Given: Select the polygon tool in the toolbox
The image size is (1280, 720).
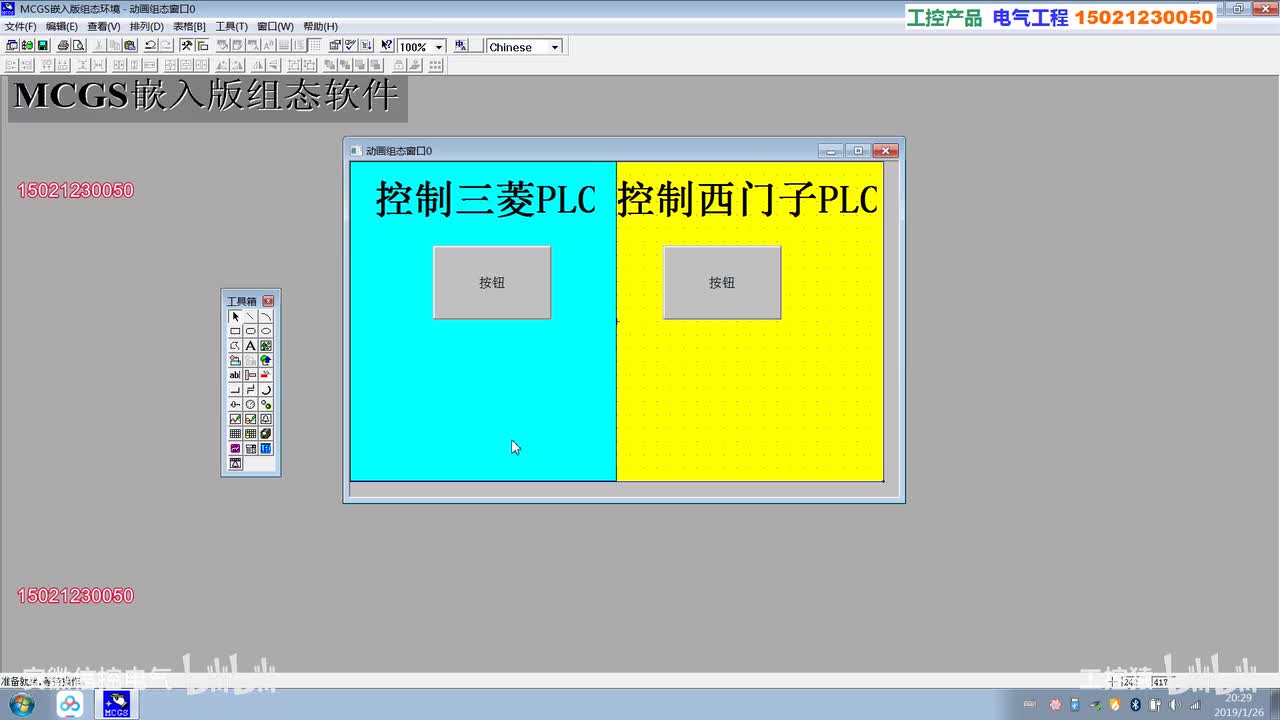Looking at the screenshot, I should click(236, 346).
